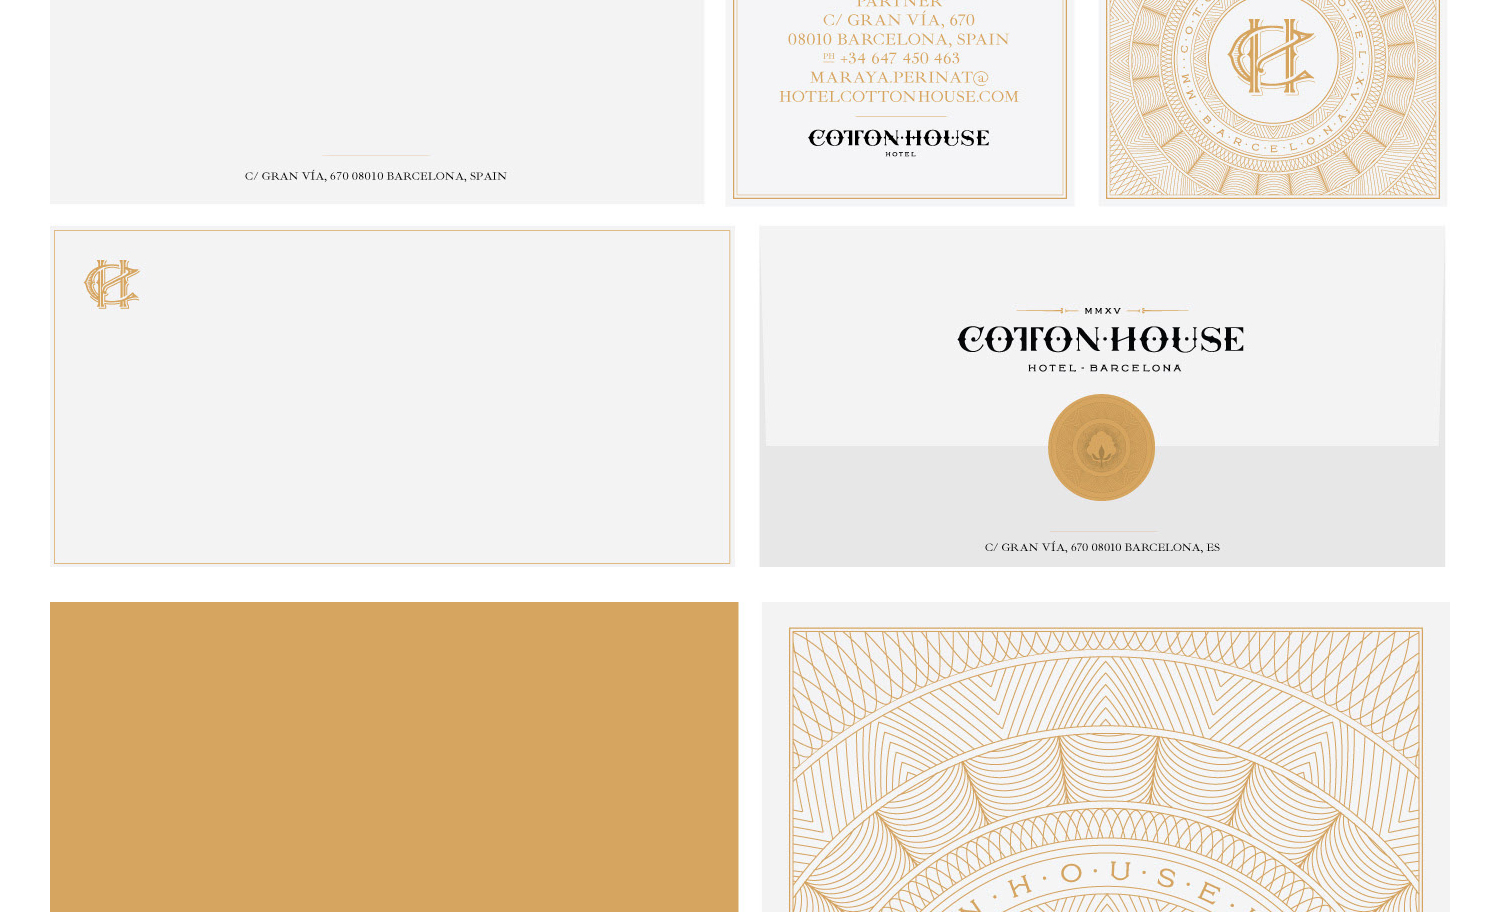Click the MARAYA.PERINAT email address
Screen dimensions: 1500x912
point(898,77)
